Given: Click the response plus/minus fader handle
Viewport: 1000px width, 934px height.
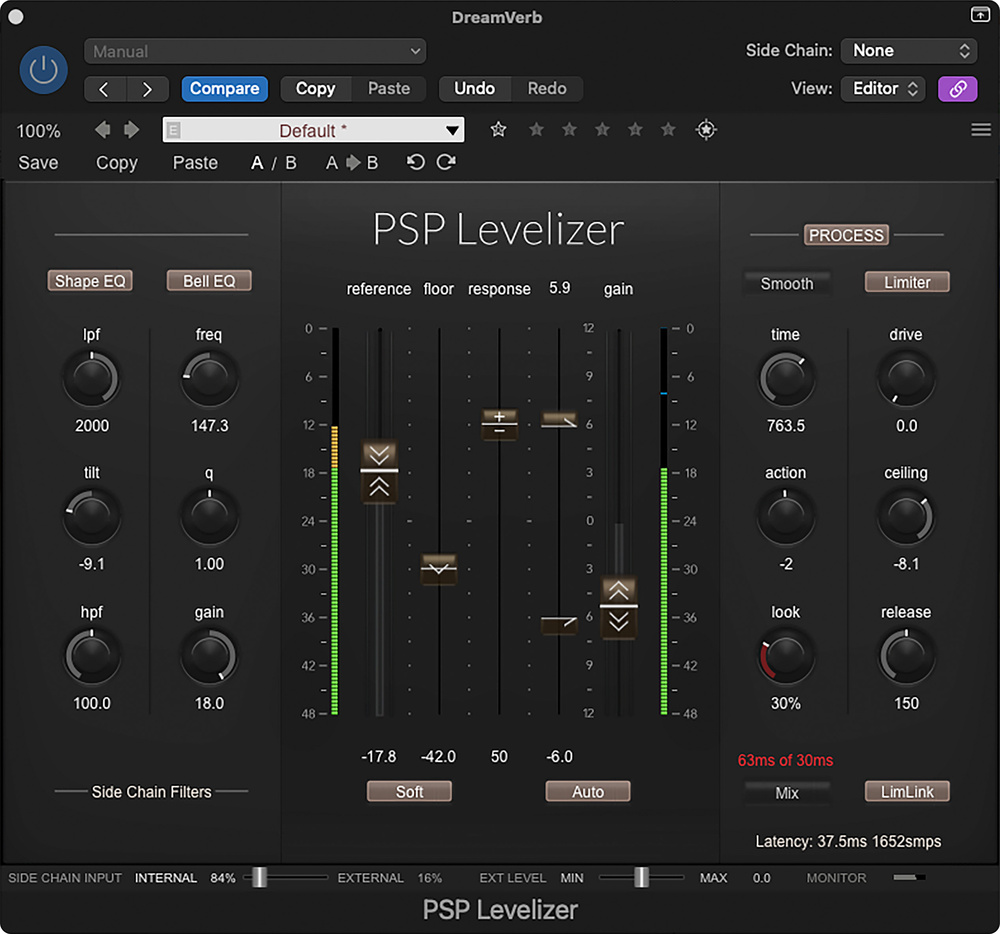Looking at the screenshot, I should point(499,424).
